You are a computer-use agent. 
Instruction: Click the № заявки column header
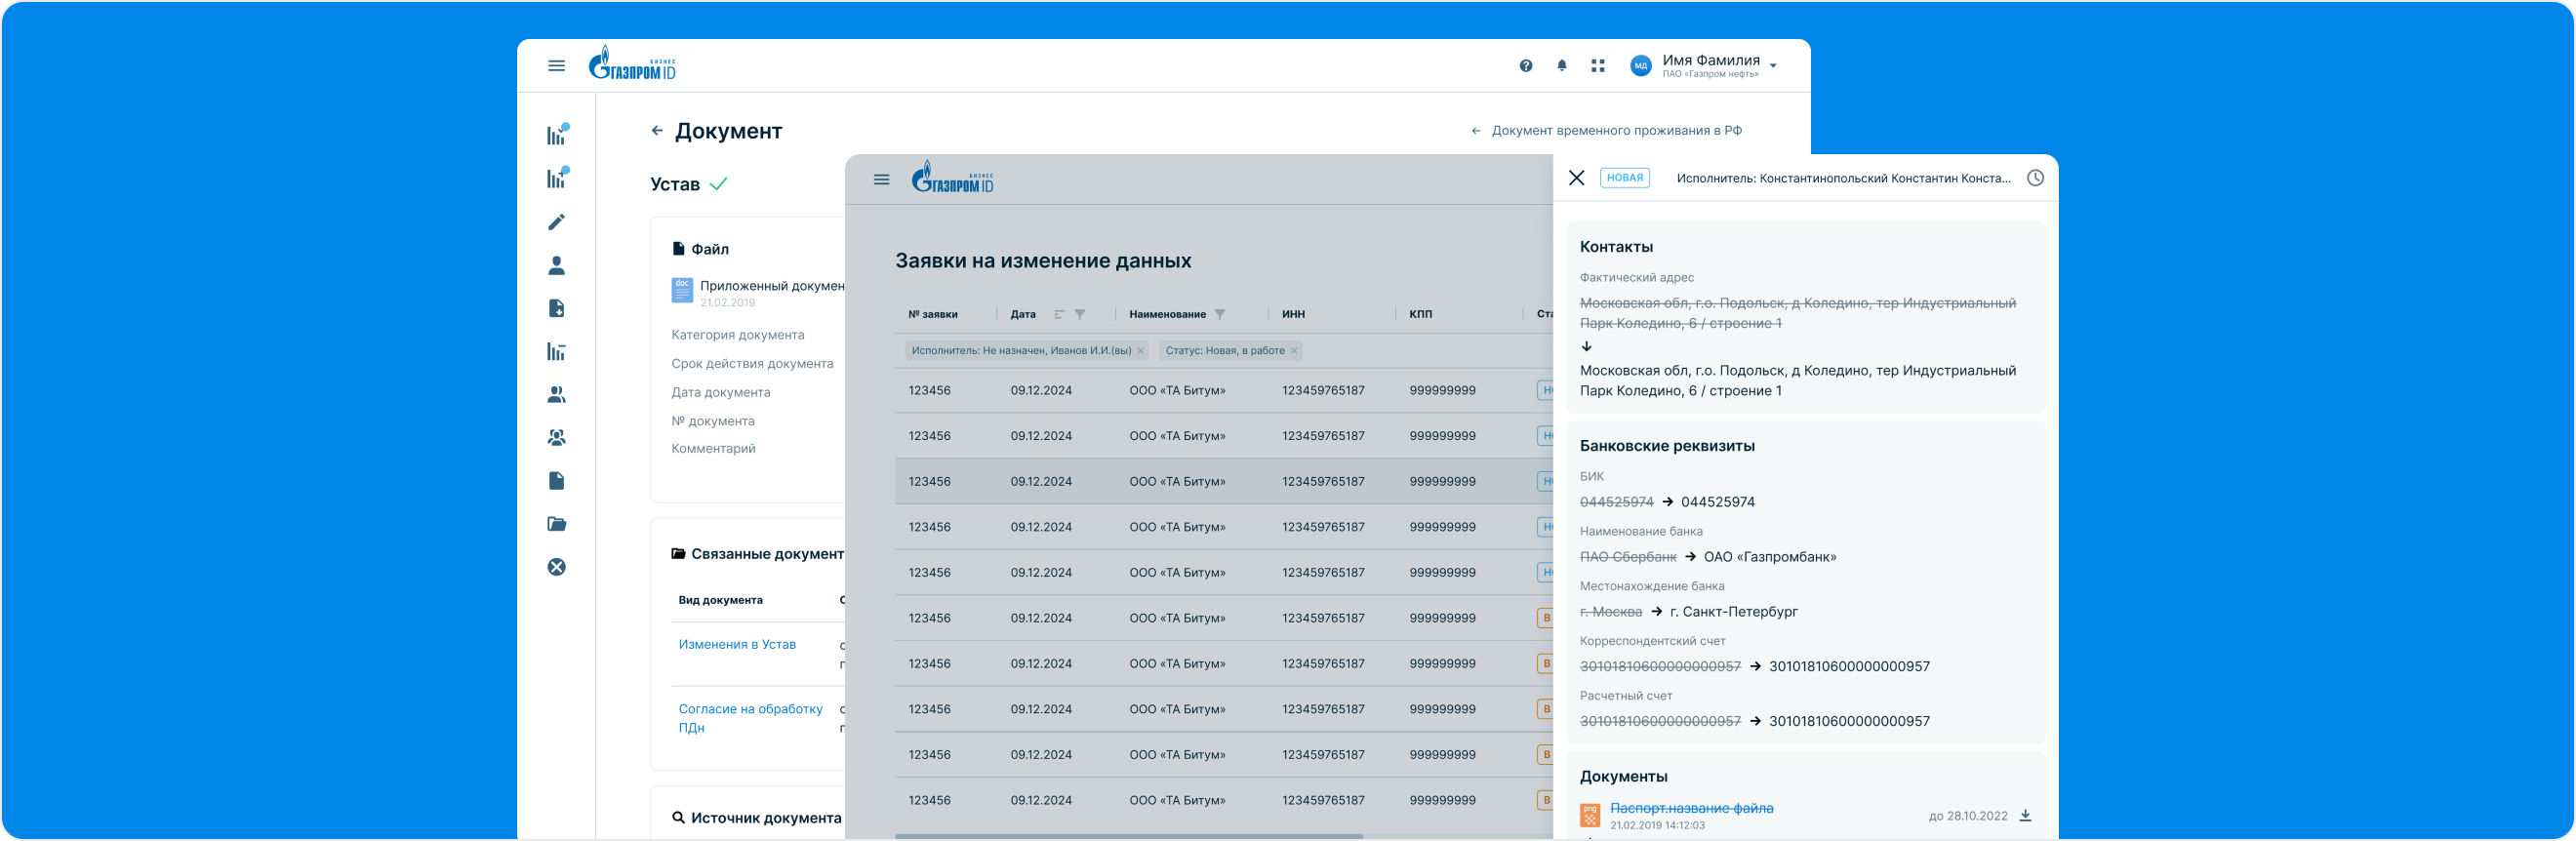click(932, 314)
